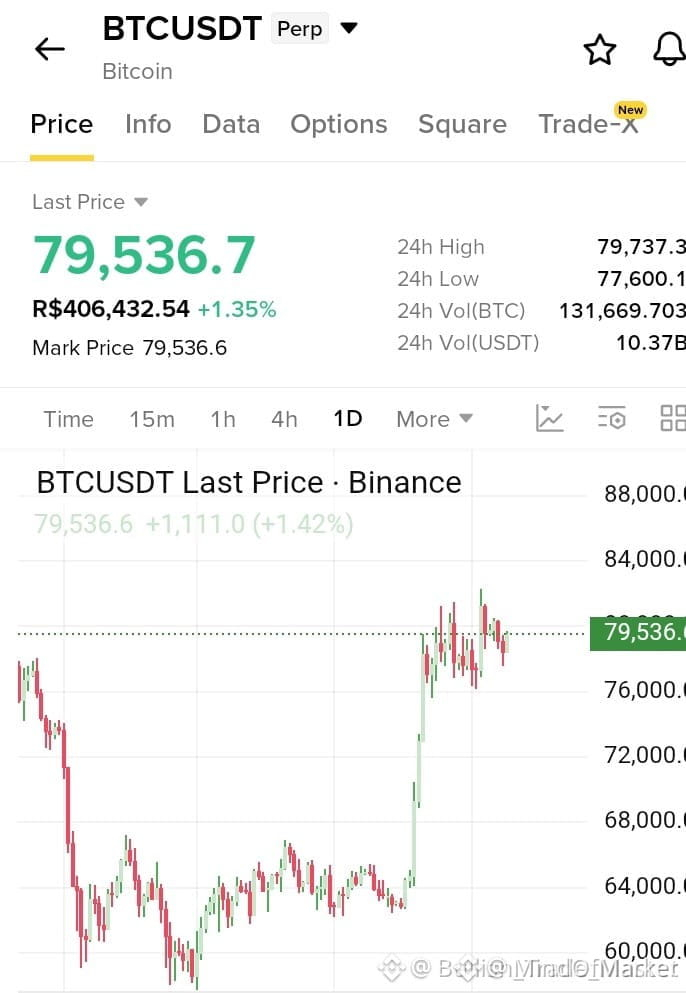Select the Time chart view
The height and width of the screenshot is (993, 686).
tap(68, 419)
